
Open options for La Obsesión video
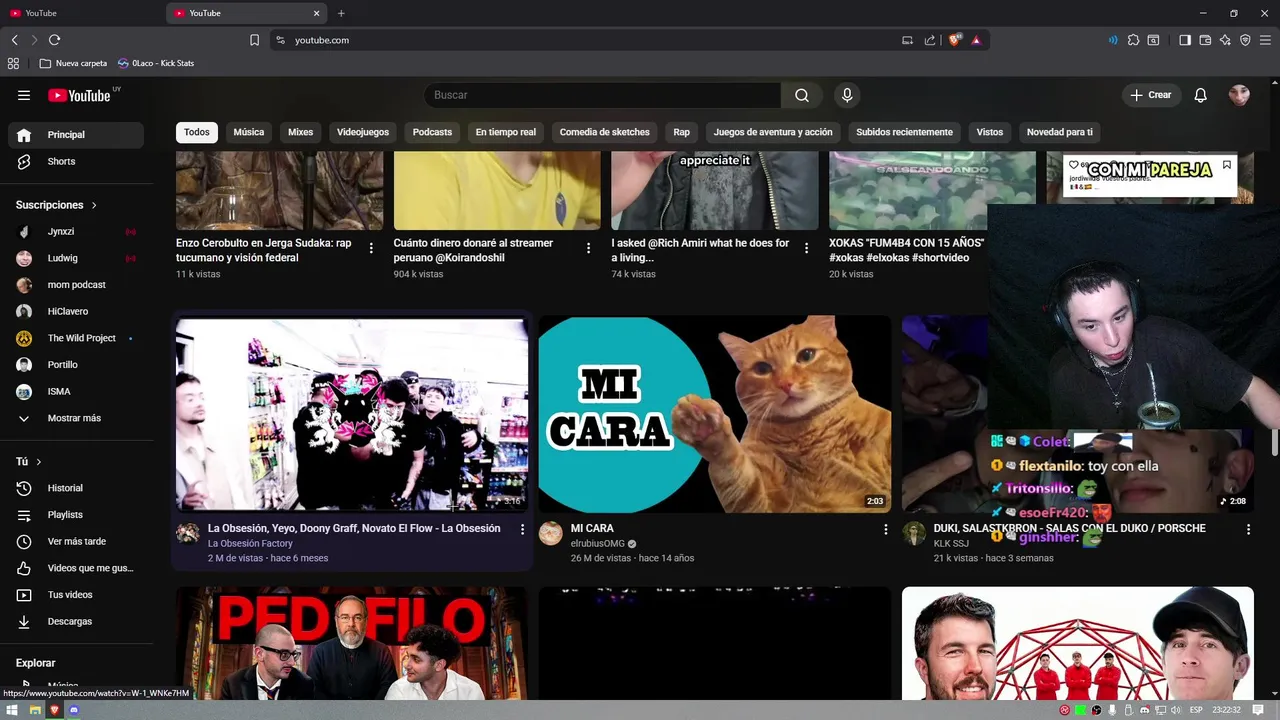[522, 529]
